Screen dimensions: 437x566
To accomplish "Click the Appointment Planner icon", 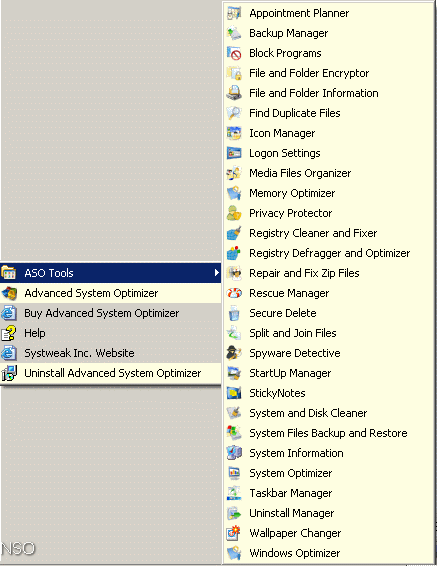I will [x=234, y=13].
